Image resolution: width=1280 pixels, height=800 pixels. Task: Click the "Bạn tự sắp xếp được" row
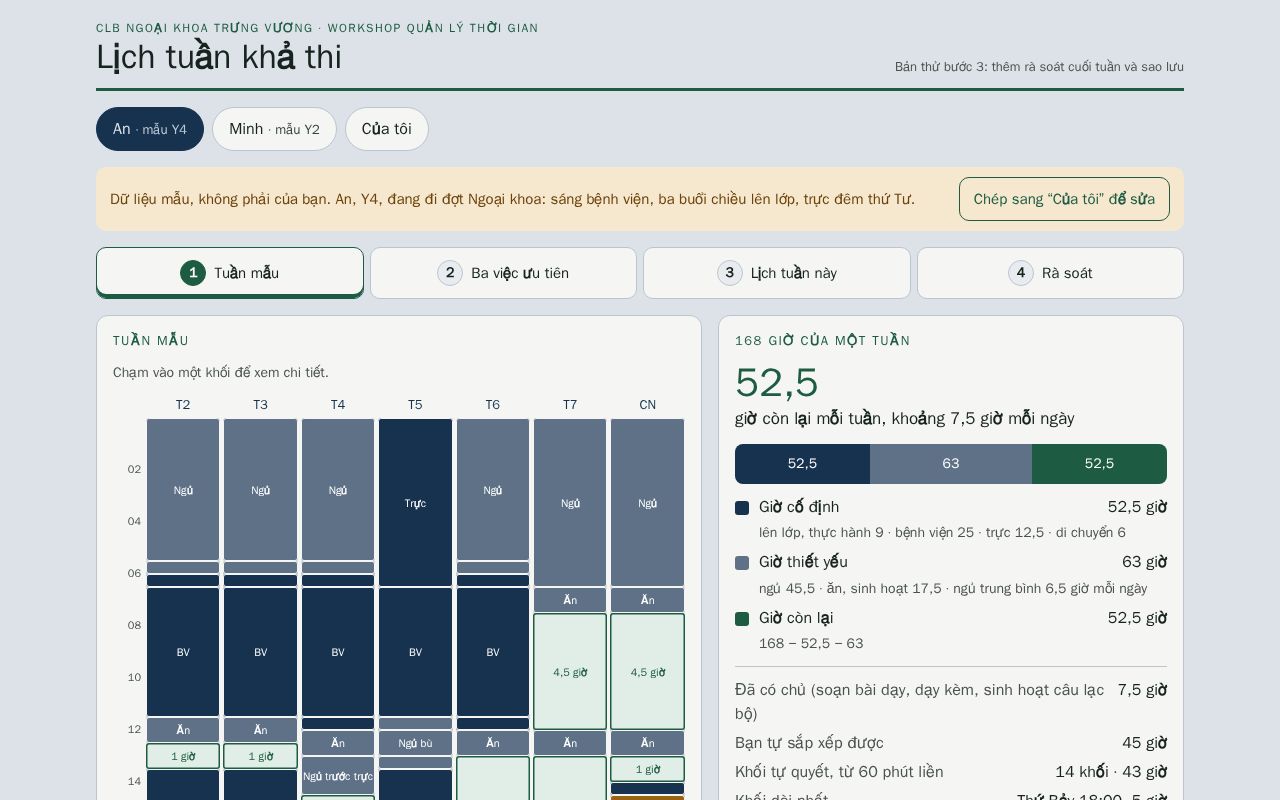tap(951, 743)
